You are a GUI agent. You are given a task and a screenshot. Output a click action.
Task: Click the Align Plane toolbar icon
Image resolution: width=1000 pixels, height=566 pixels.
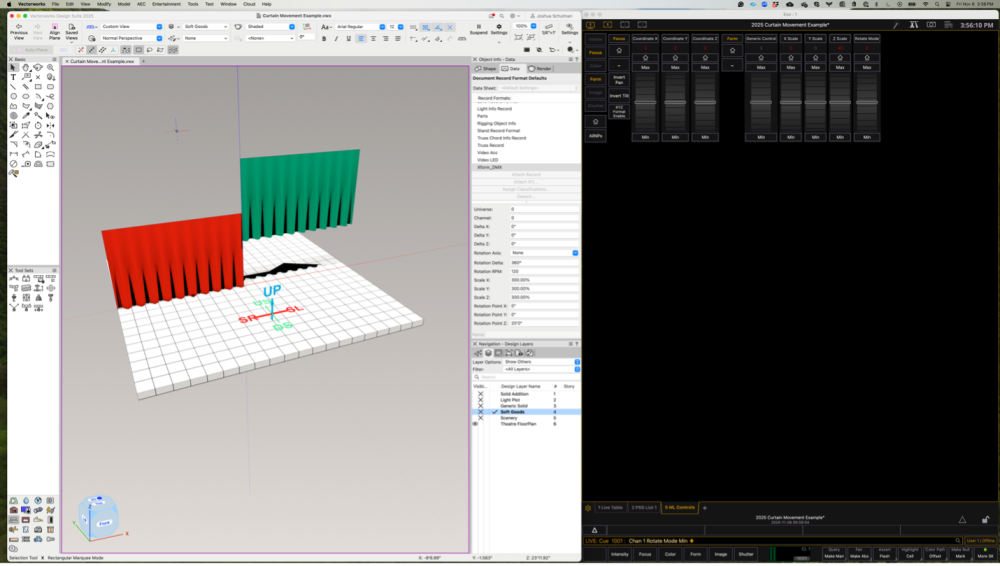(55, 24)
